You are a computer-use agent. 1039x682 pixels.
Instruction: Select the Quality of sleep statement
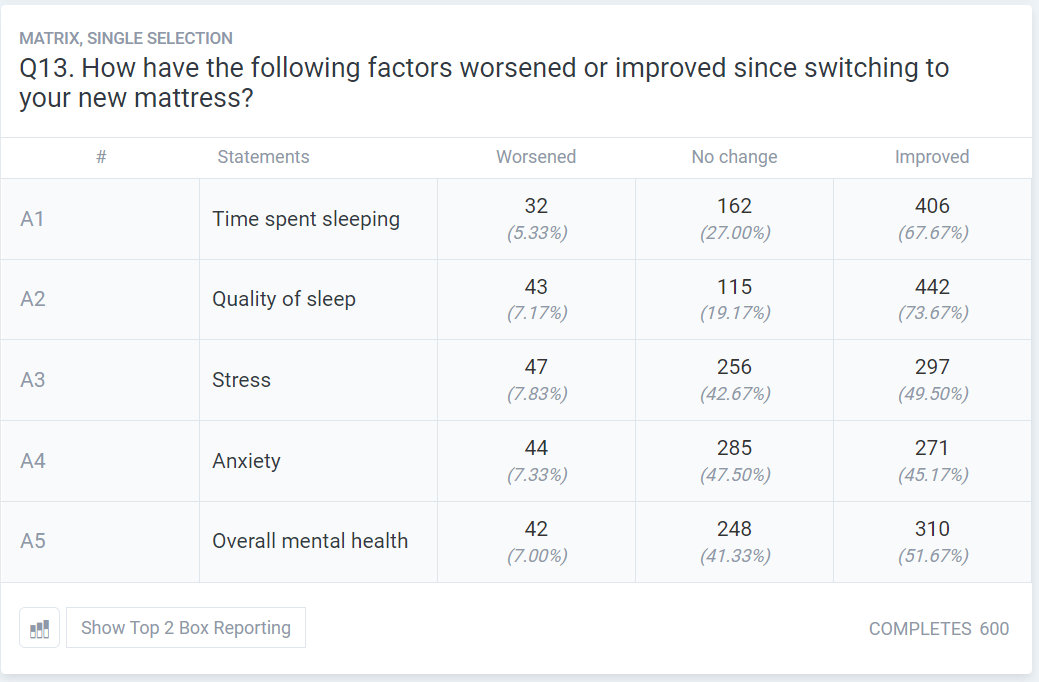pyautogui.click(x=284, y=299)
